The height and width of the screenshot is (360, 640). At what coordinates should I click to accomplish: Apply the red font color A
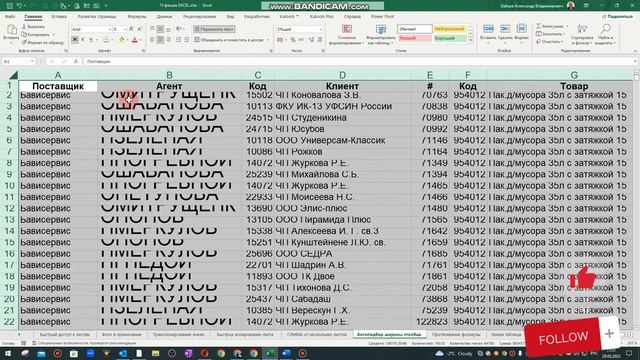[x=135, y=40]
